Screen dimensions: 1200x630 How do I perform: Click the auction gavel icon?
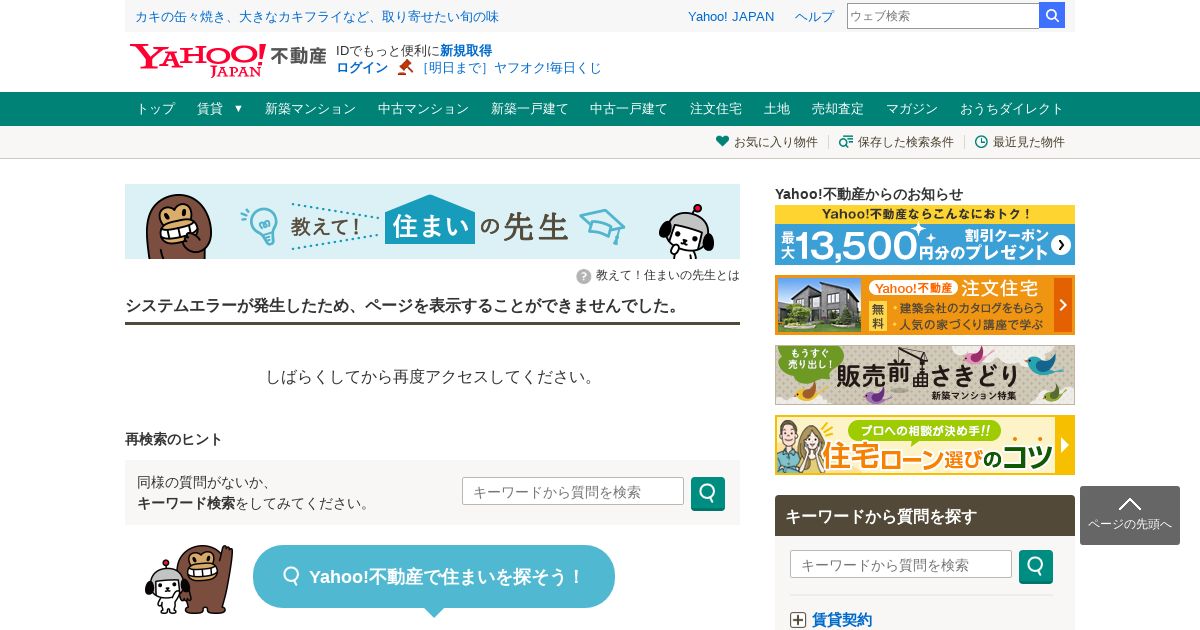pos(405,67)
